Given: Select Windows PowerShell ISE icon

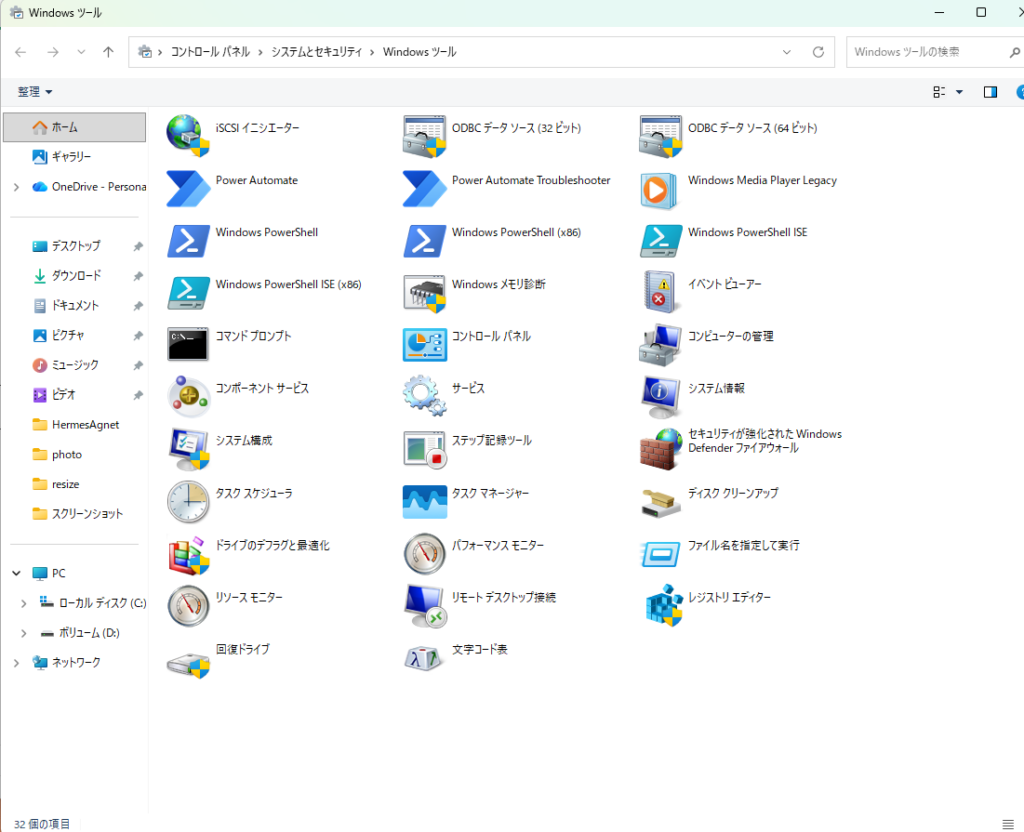Looking at the screenshot, I should (661, 240).
